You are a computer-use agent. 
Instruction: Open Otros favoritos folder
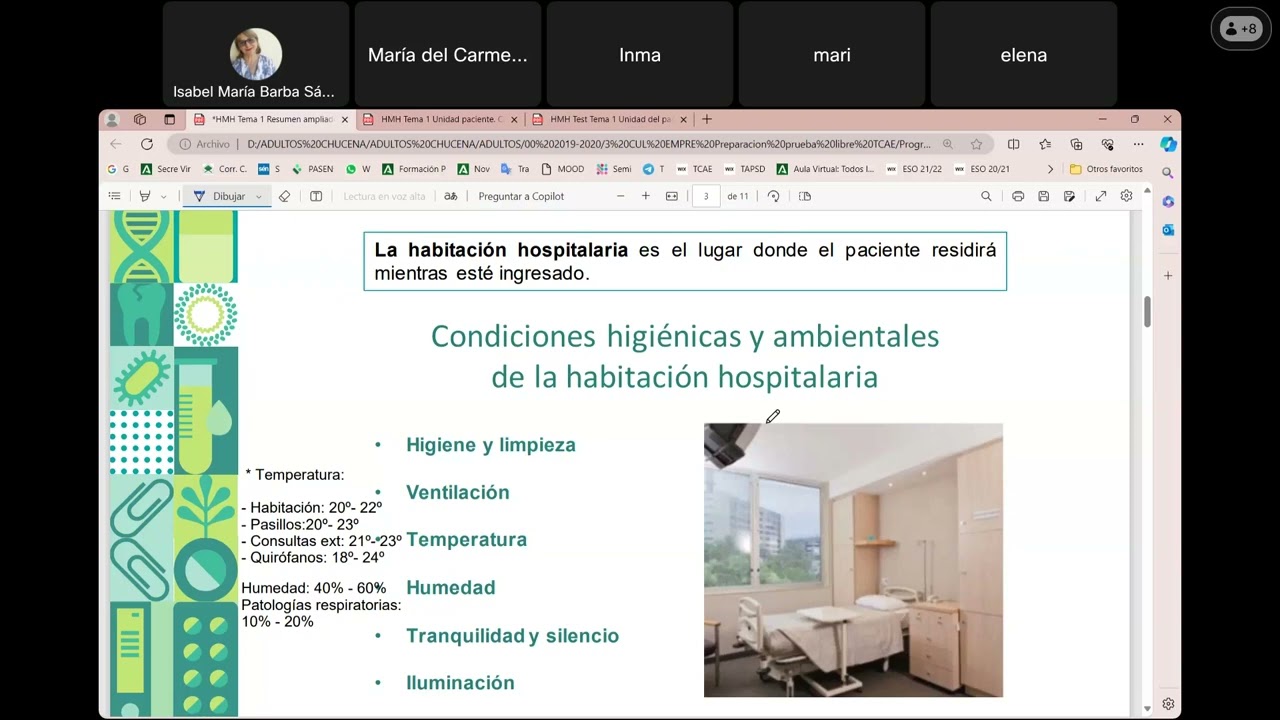(1106, 169)
